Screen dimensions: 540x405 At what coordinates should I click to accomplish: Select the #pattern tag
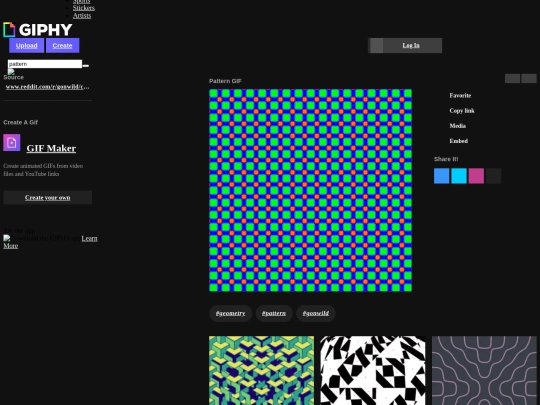(274, 313)
